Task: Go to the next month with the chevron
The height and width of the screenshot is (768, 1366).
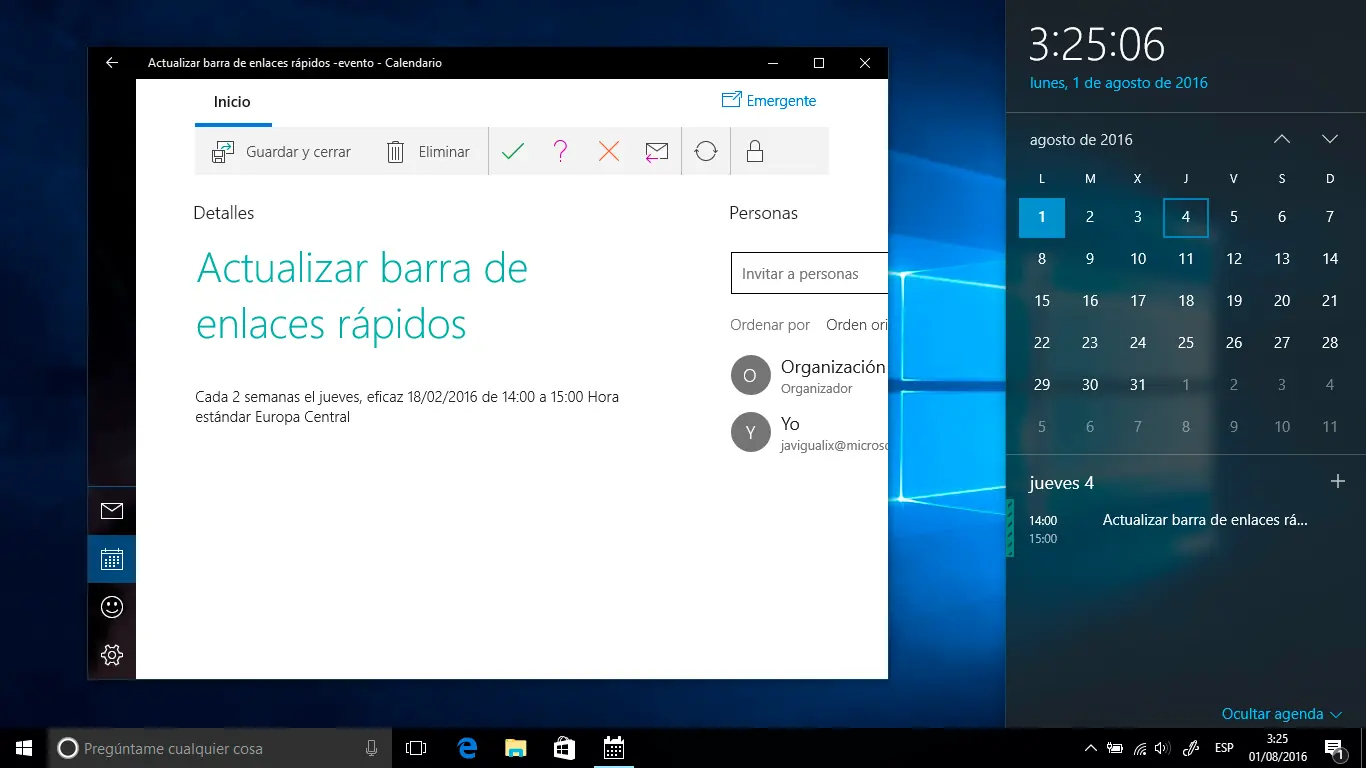Action: pyautogui.click(x=1330, y=139)
